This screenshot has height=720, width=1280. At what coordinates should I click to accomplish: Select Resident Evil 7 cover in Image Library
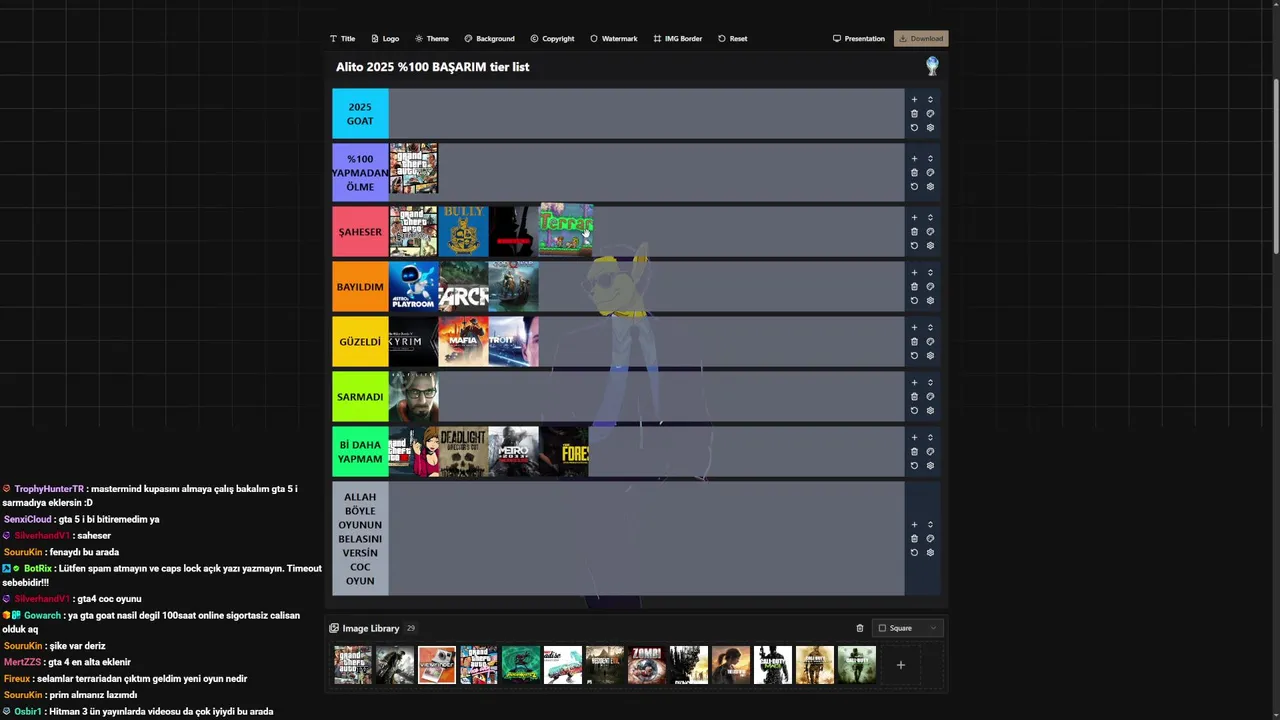pyautogui.click(x=604, y=665)
